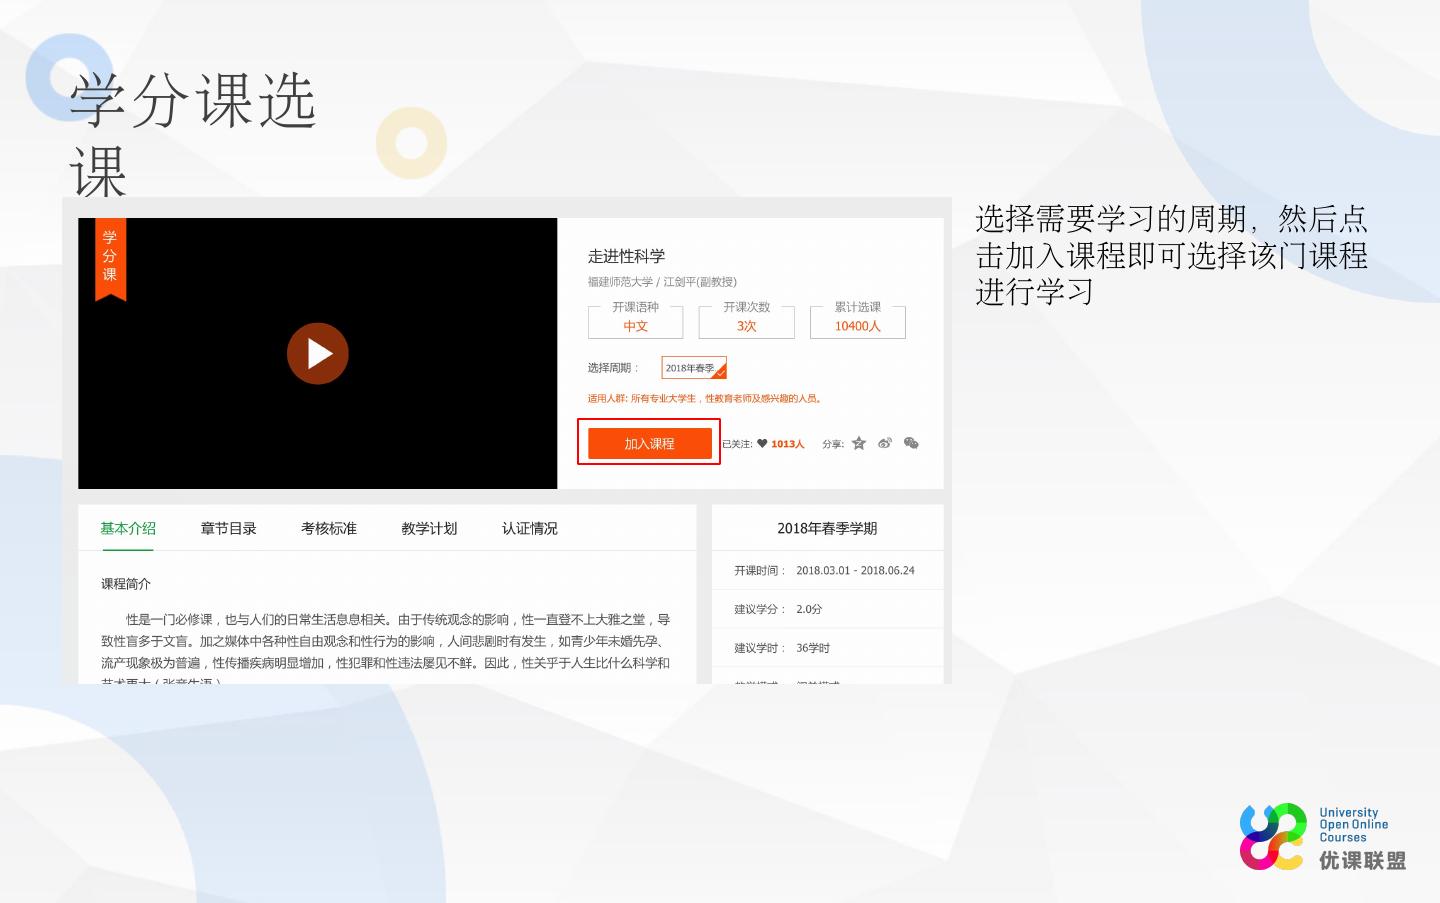This screenshot has width=1440, height=903.
Task: Play the course intro video
Action: [x=318, y=353]
